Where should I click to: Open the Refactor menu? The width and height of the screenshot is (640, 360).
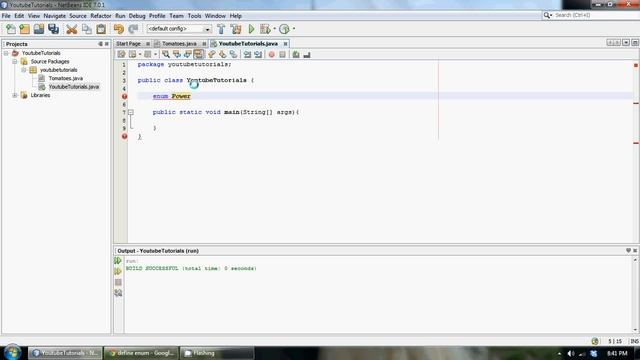(100, 16)
